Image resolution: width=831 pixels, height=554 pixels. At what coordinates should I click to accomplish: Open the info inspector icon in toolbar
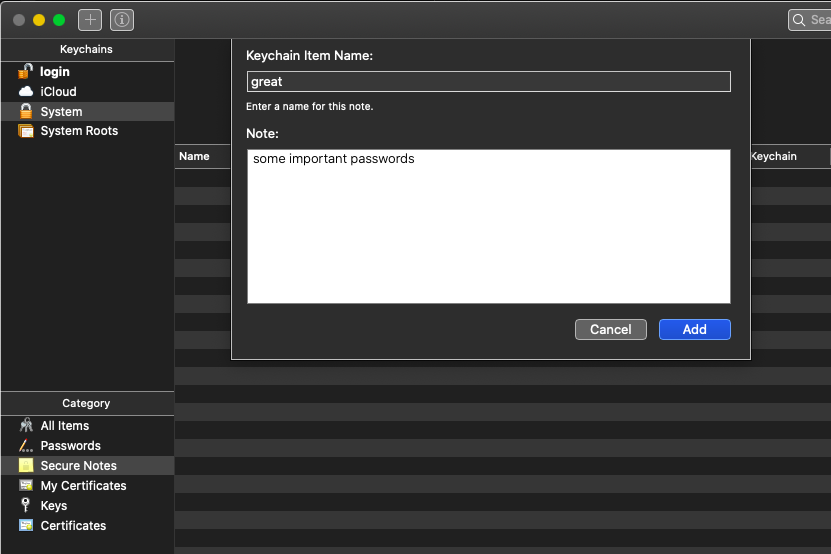click(x=122, y=20)
